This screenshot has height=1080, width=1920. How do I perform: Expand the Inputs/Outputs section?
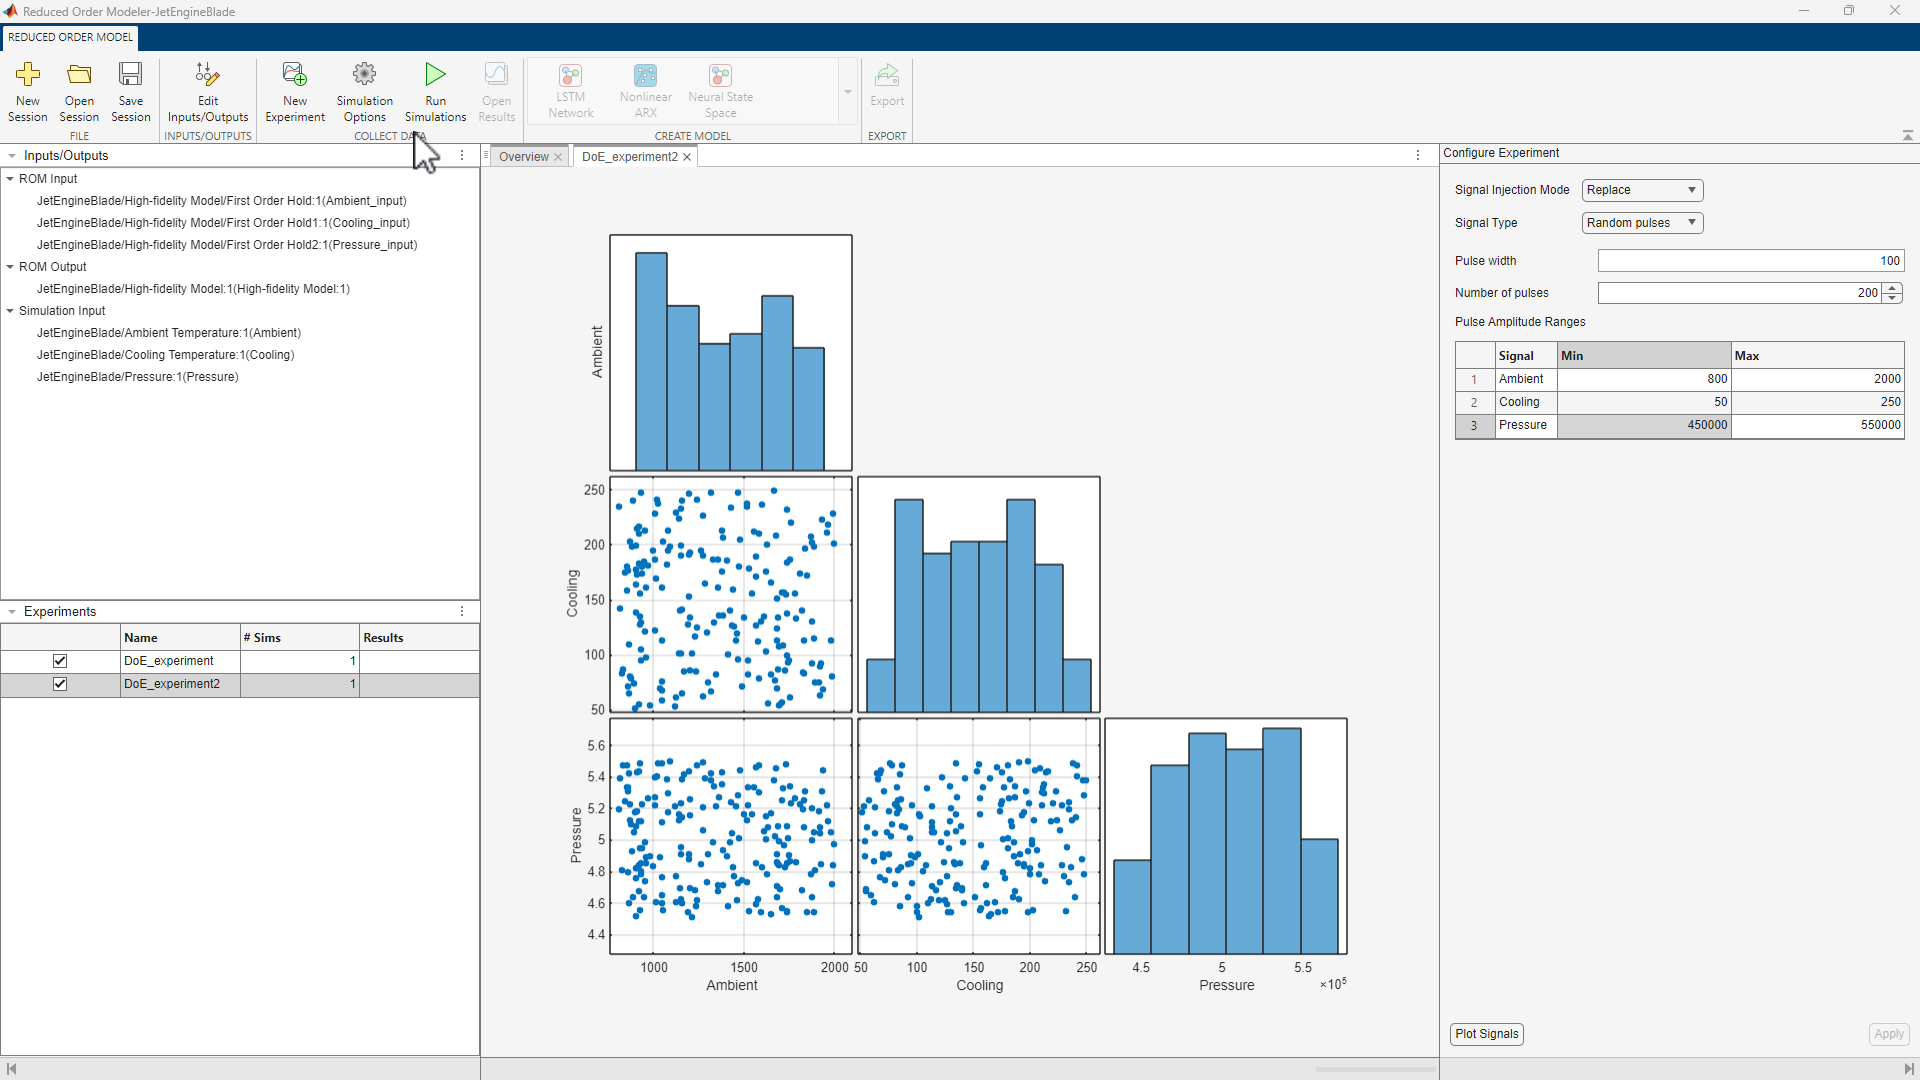pos(13,154)
